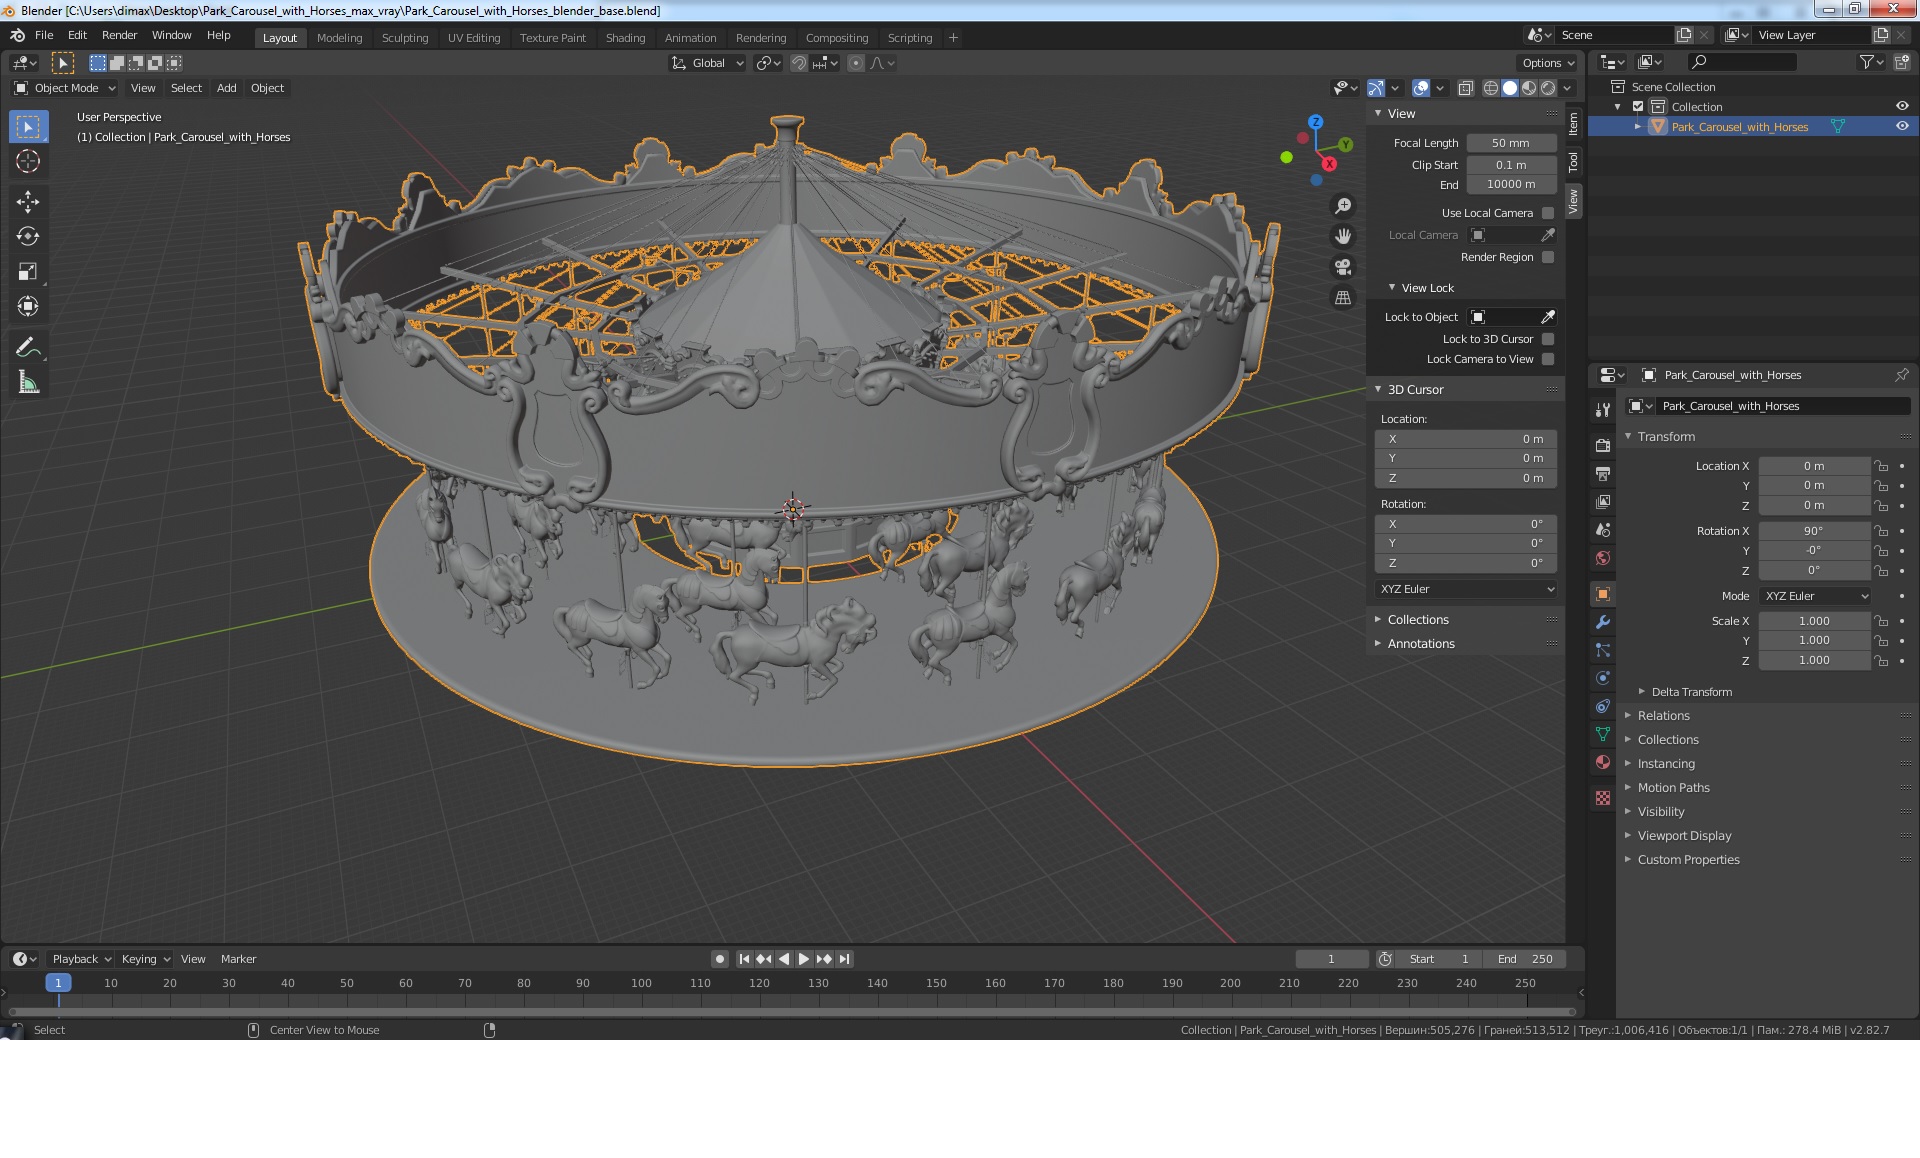This screenshot has width=1920, height=1158.
Task: Open the Render menu
Action: [119, 35]
